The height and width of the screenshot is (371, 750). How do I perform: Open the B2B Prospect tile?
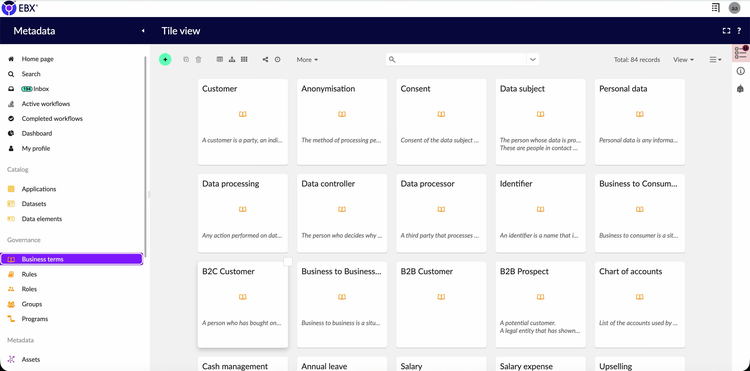pos(540,304)
